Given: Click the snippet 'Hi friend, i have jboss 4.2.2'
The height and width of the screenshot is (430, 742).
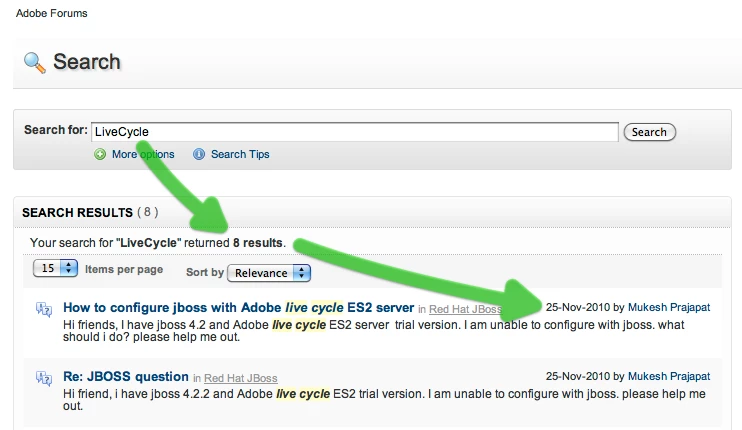Looking at the screenshot, I should point(384,400).
